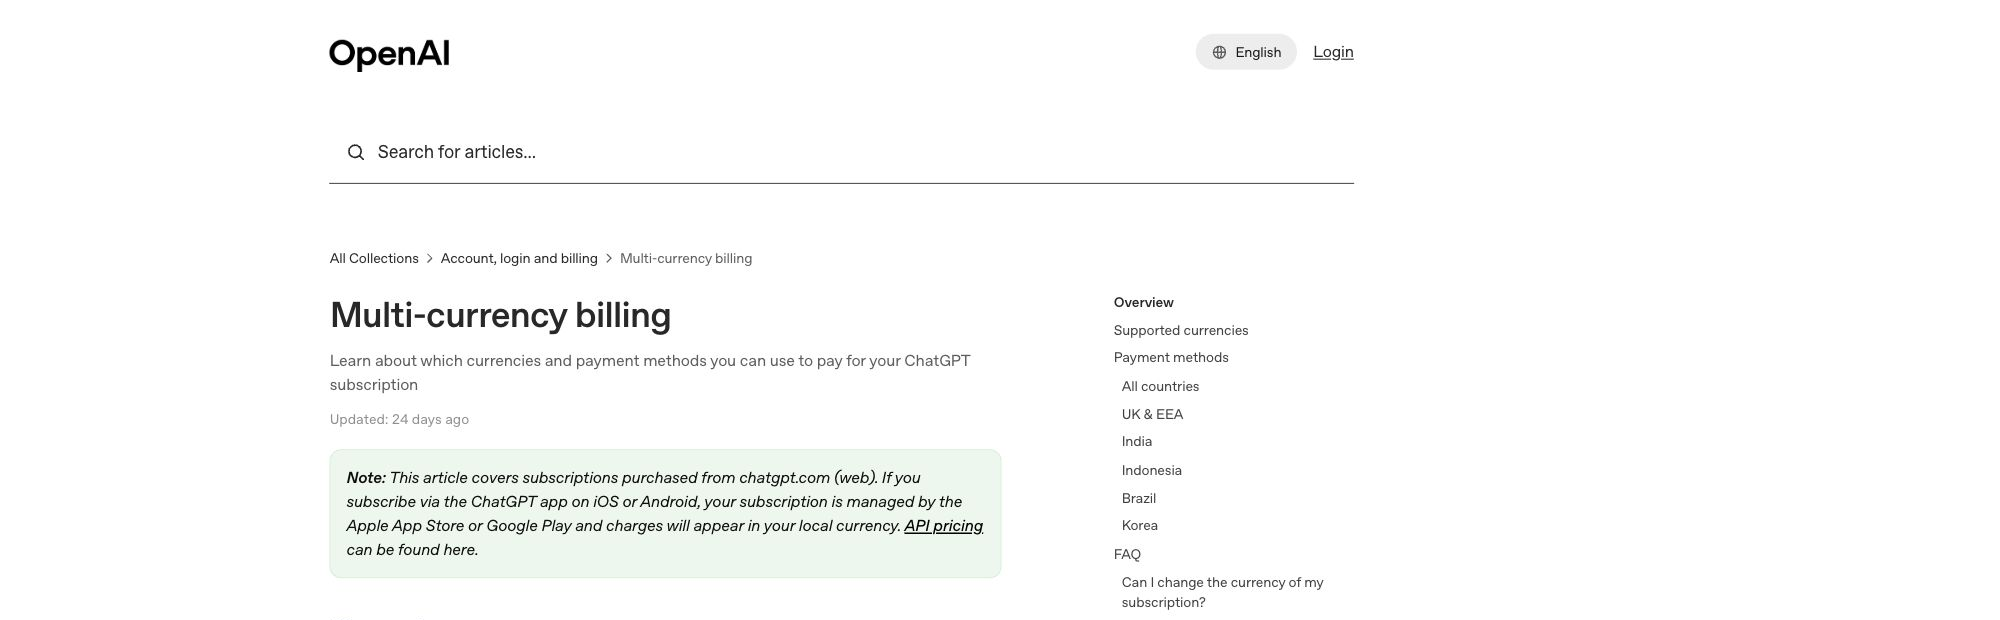Screen dimensions: 2000x620
Task: Open the FAQ section link
Action: pyautogui.click(x=1127, y=554)
